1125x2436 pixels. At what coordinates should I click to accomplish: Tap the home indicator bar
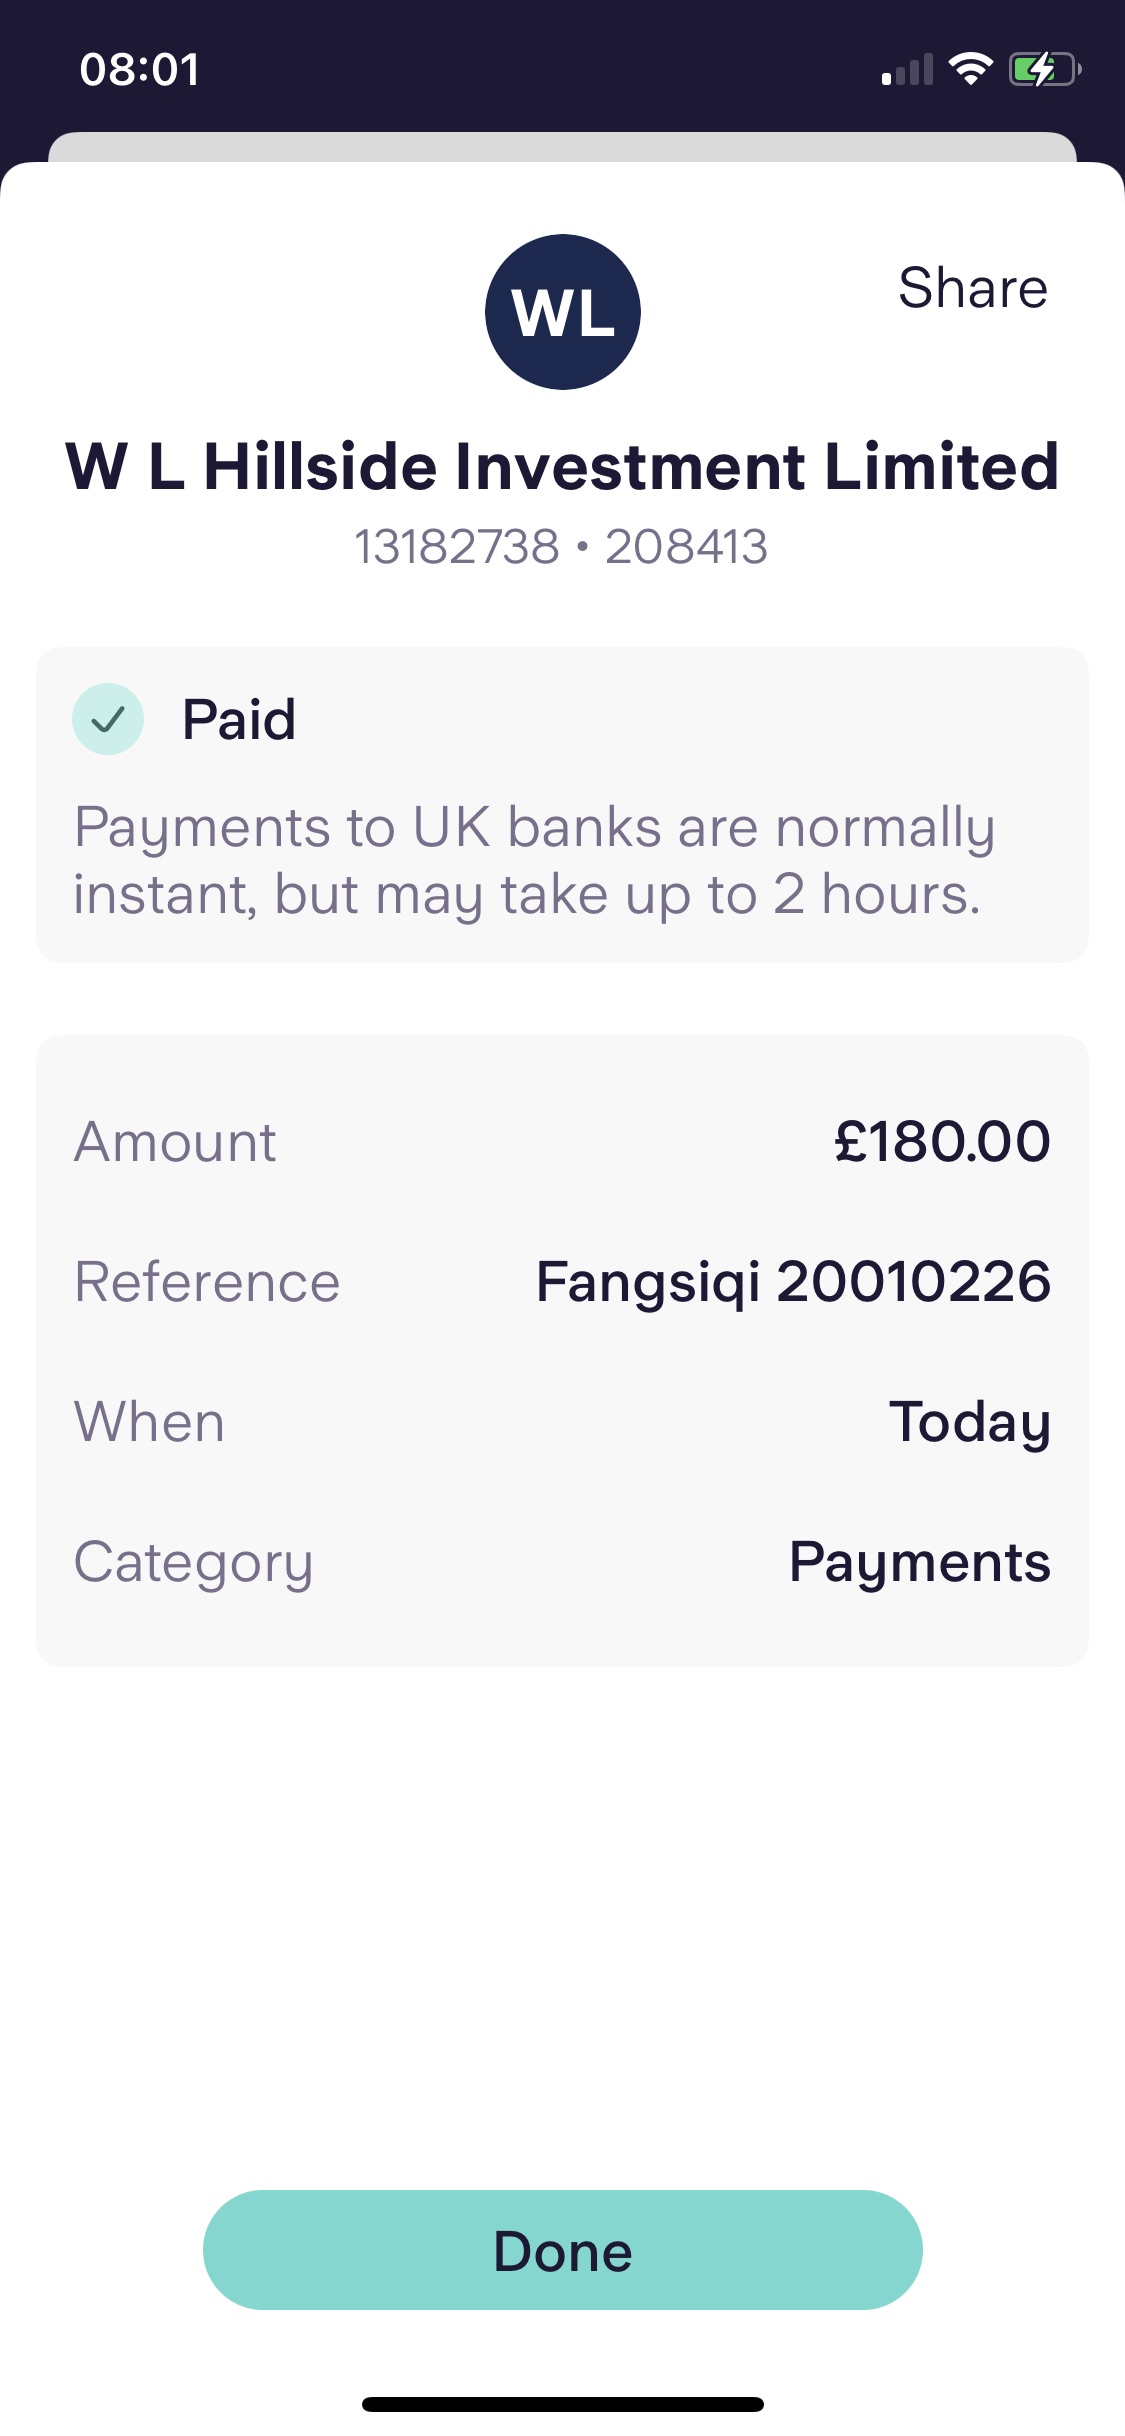(x=562, y=2404)
